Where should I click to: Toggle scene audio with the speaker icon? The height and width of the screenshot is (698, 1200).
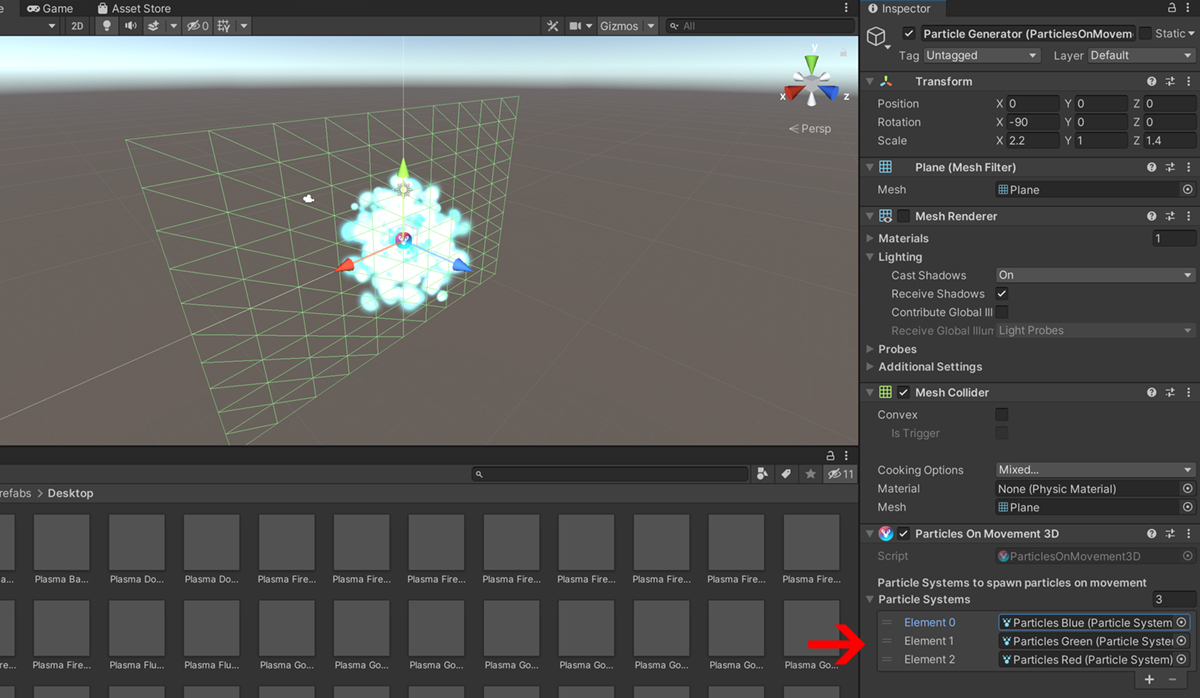131,26
